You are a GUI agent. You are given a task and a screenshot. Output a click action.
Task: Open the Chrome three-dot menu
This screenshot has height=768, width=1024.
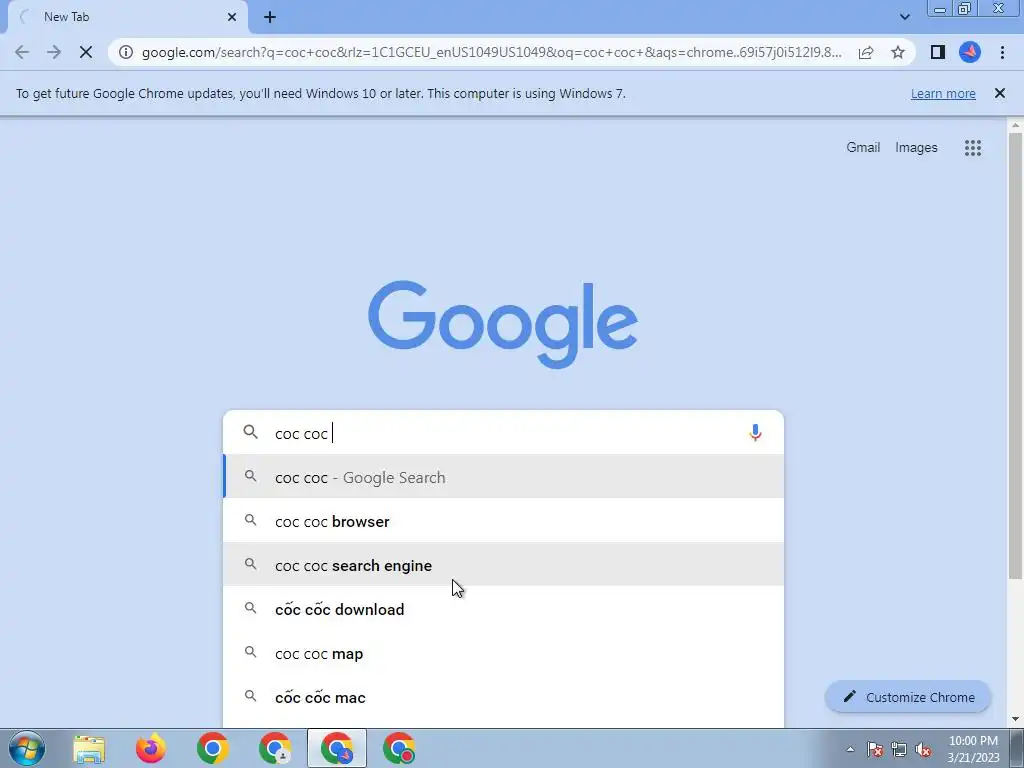1002,52
